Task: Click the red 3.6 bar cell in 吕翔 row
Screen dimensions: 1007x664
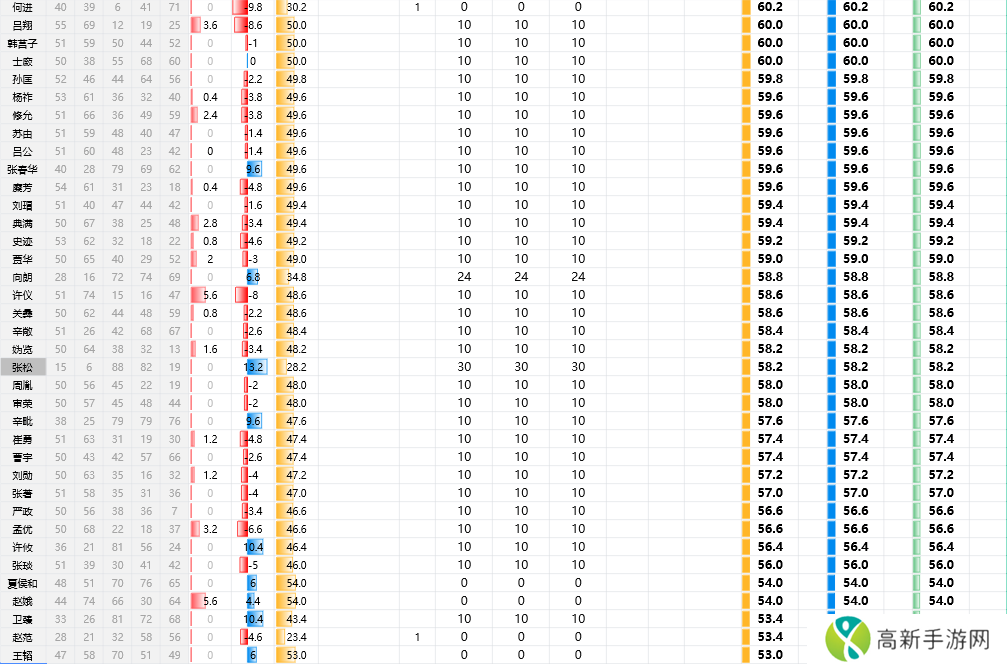Action: coord(210,25)
